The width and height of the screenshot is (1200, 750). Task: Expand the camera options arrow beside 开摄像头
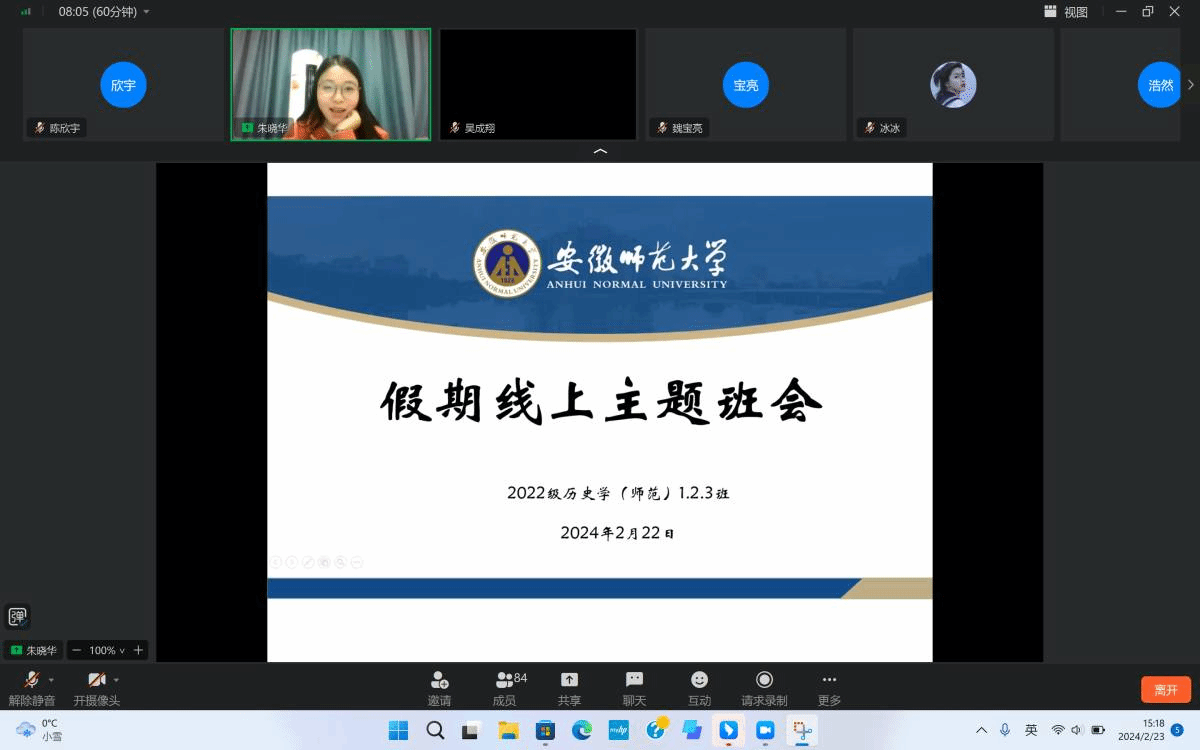coord(116,680)
